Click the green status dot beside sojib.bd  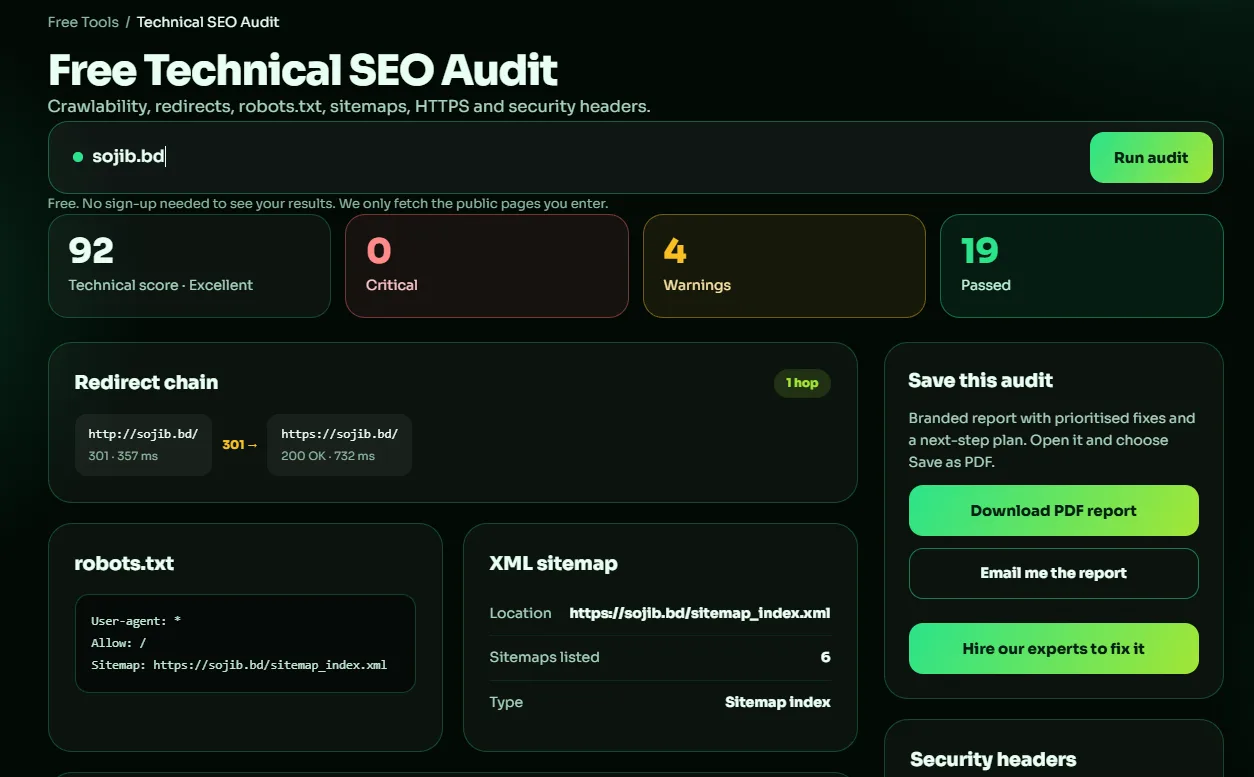pyautogui.click(x=78, y=157)
